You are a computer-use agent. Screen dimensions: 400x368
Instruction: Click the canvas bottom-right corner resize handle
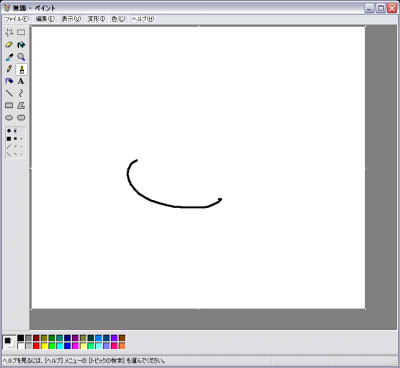click(x=365, y=309)
